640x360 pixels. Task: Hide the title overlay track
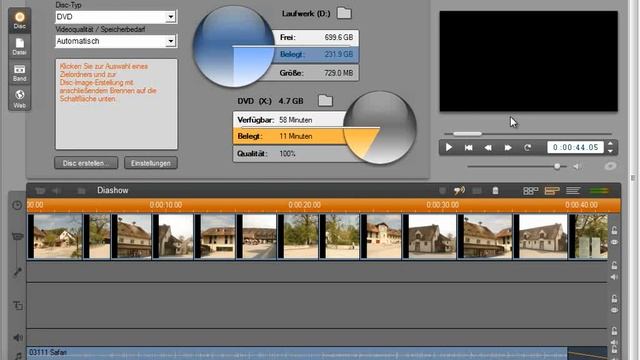coord(614,310)
